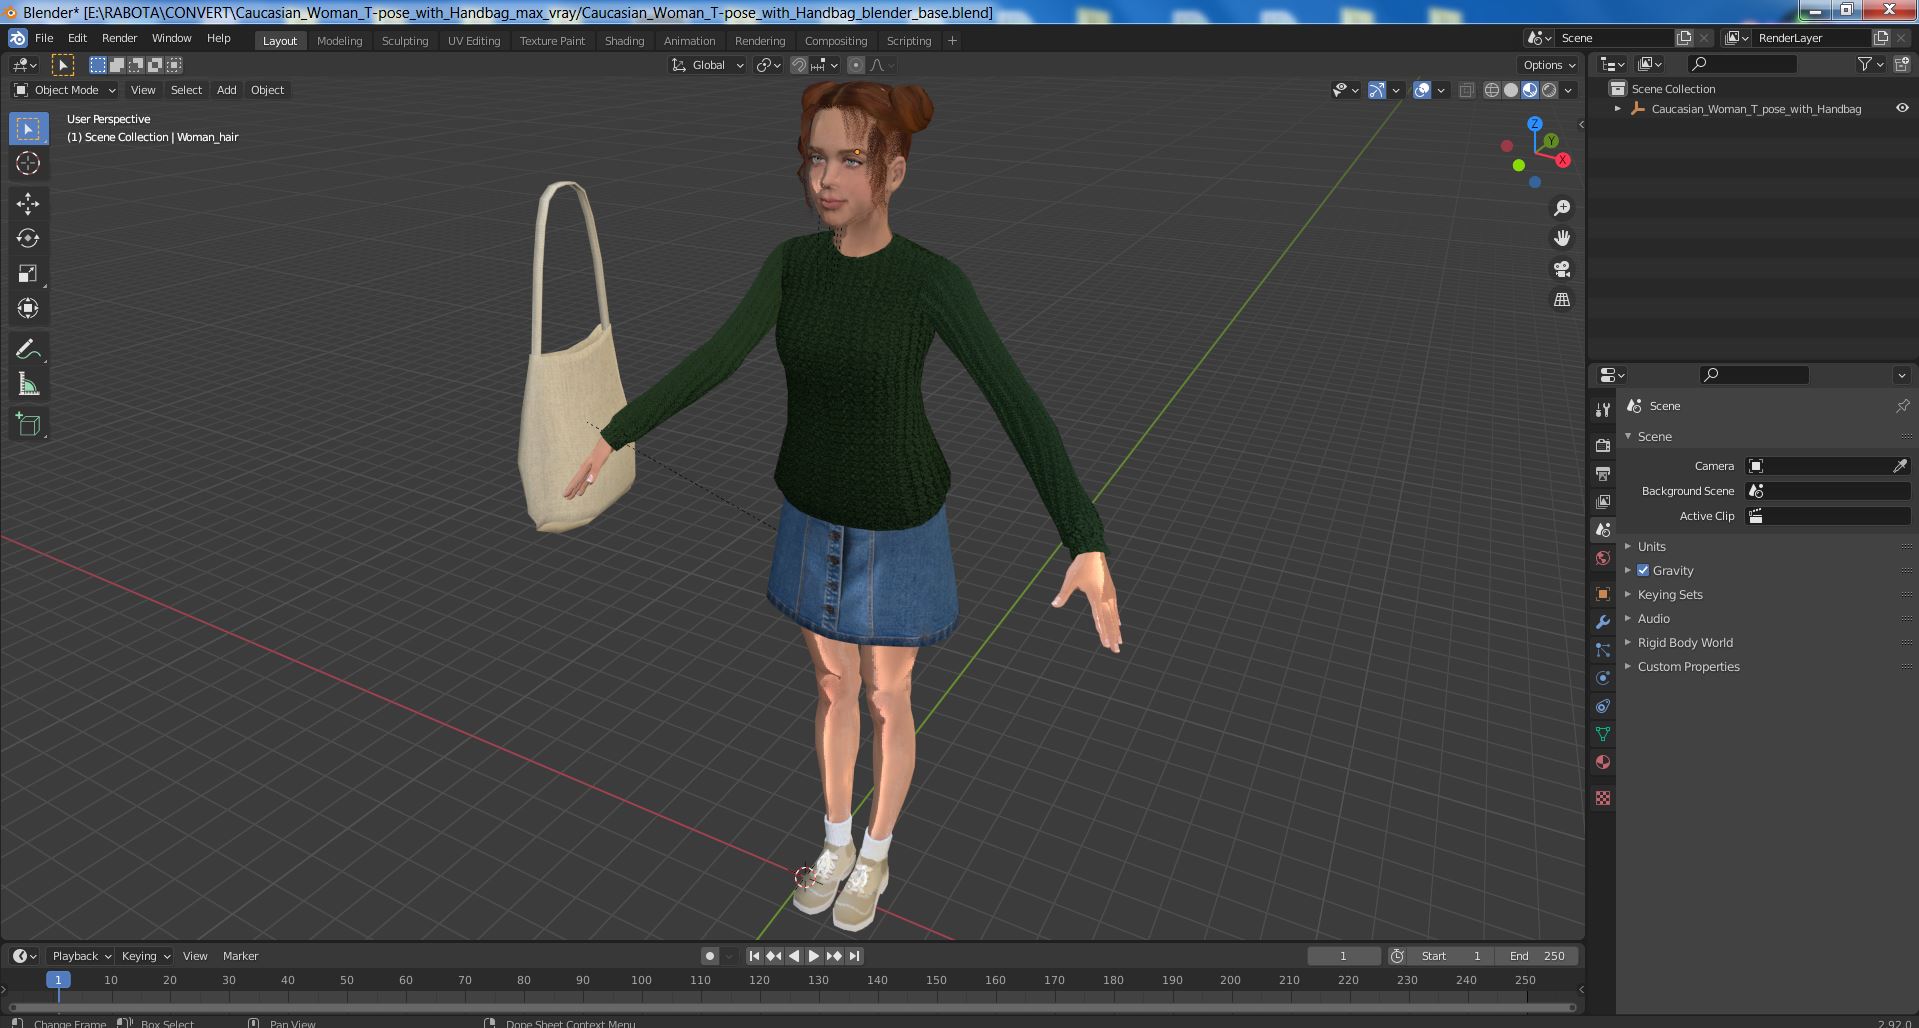The image size is (1919, 1028).
Task: Click the End frame field
Action: (1537, 956)
